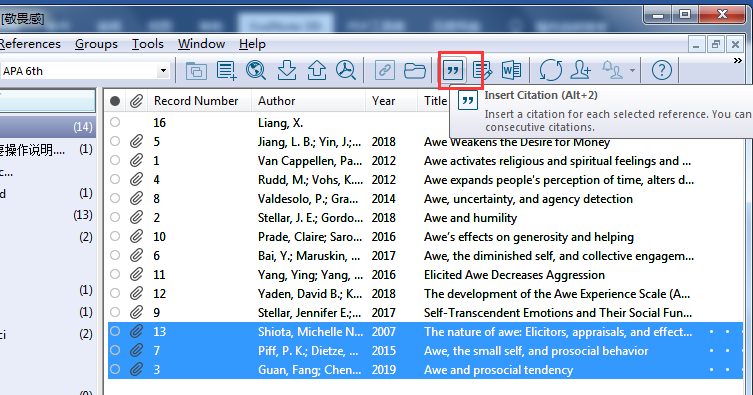Click paperclip attachment of record 7
The width and height of the screenshot is (753, 395).
coord(136,350)
